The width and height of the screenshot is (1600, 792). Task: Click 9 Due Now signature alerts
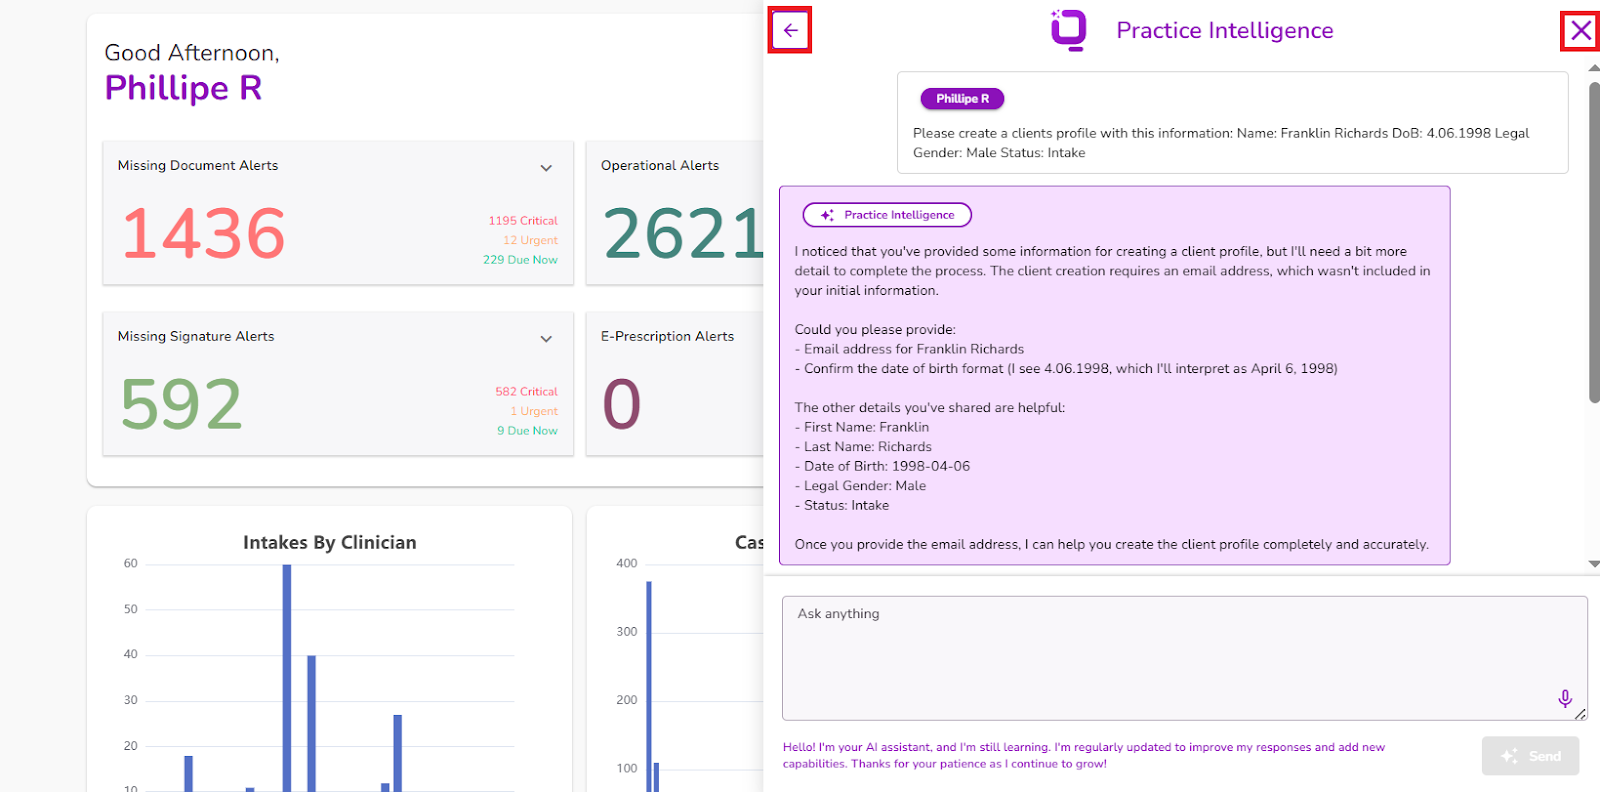(x=527, y=431)
